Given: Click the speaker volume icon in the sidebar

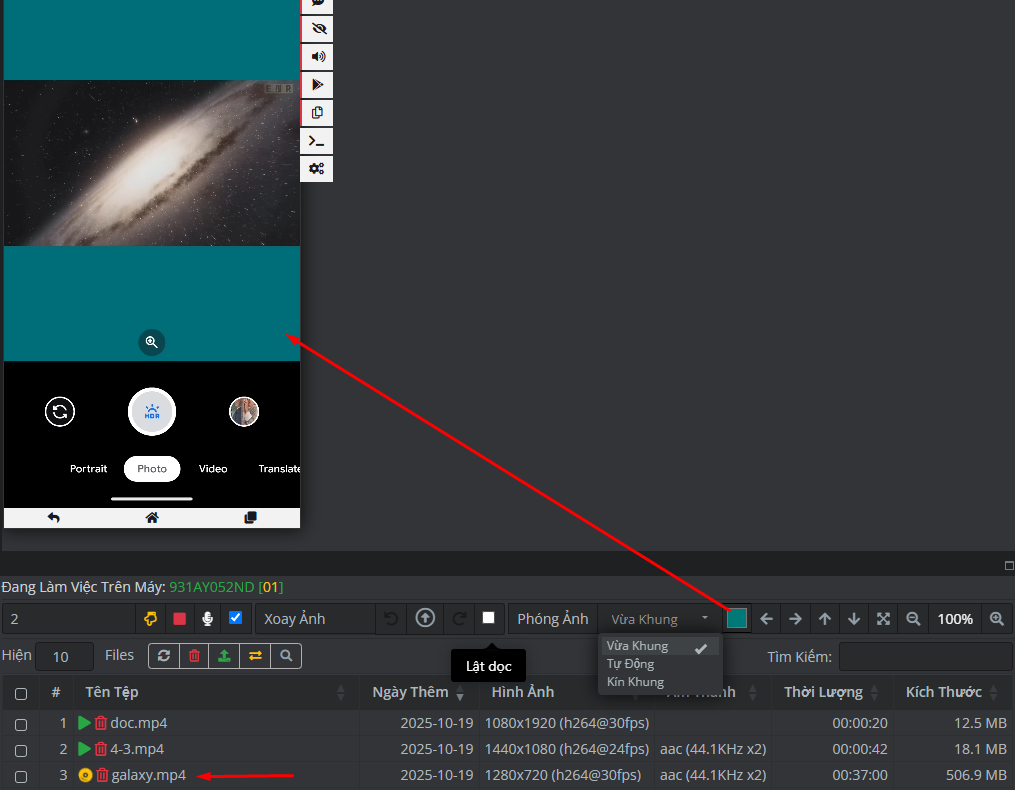Looking at the screenshot, I should coord(316,57).
